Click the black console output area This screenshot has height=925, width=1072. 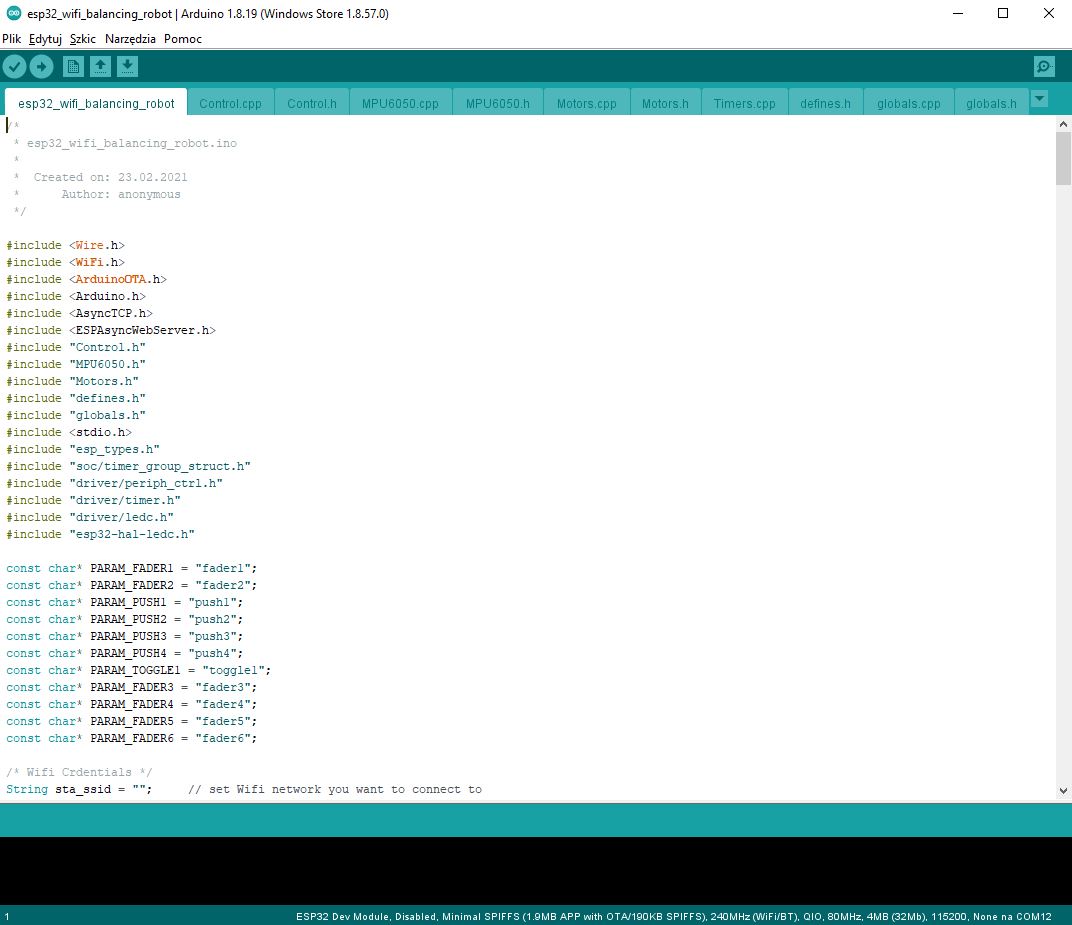[536, 871]
